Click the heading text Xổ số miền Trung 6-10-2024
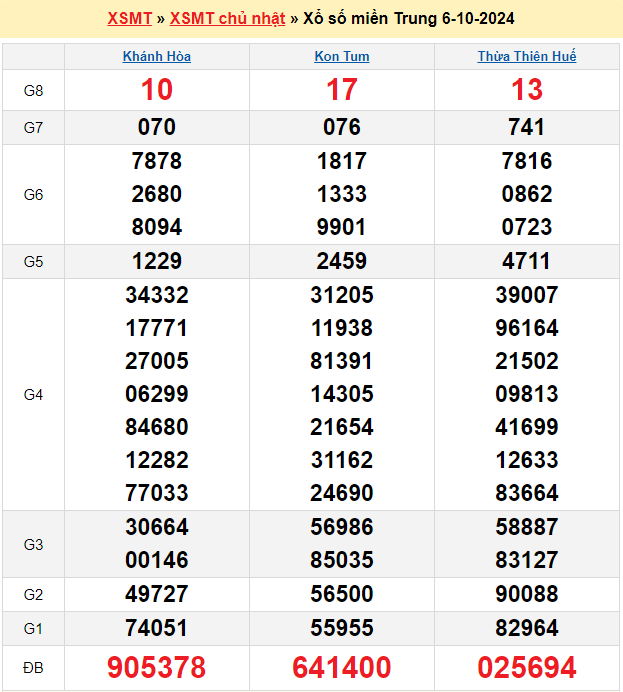 coord(409,19)
